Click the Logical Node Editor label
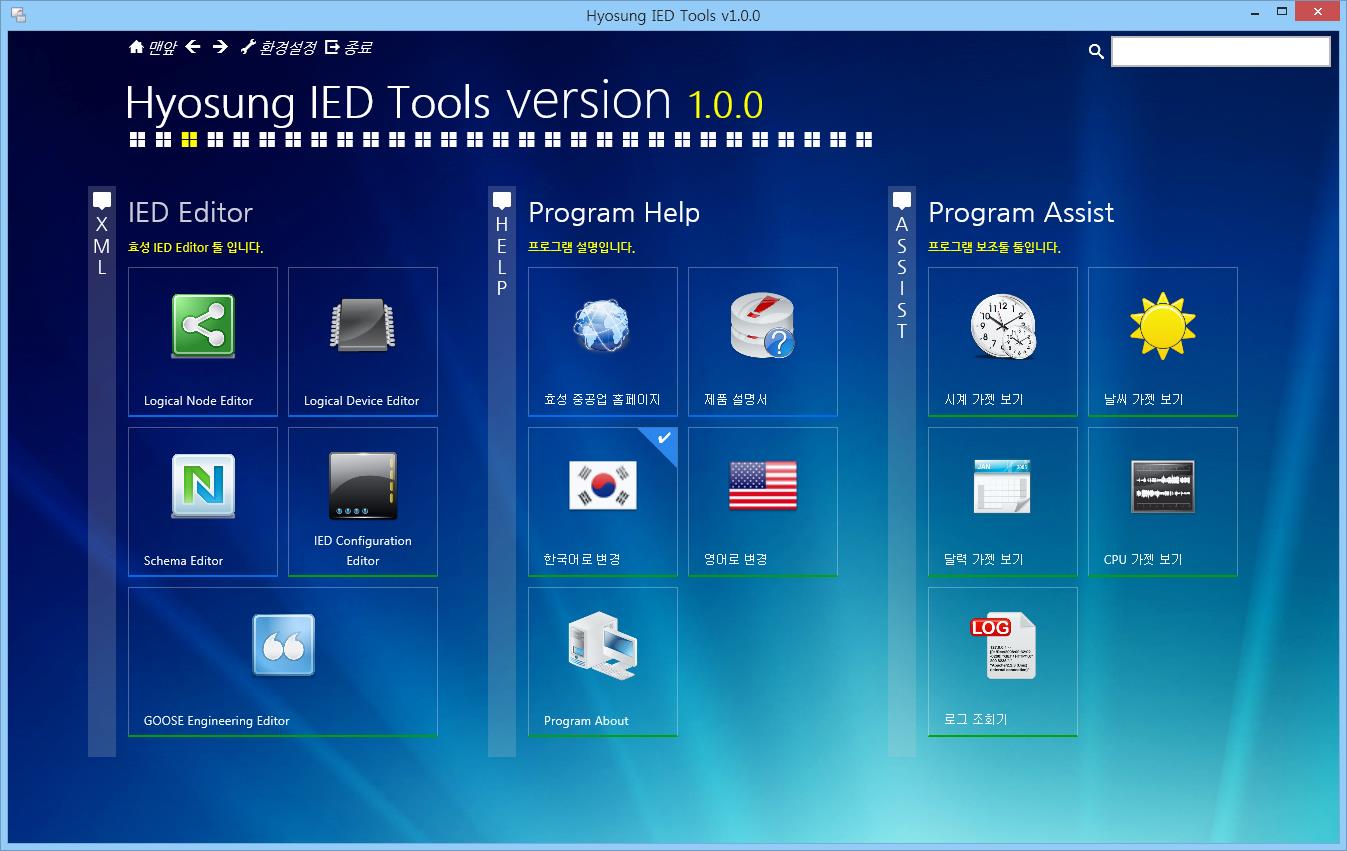Screen dimensions: 1347x851 [198, 401]
